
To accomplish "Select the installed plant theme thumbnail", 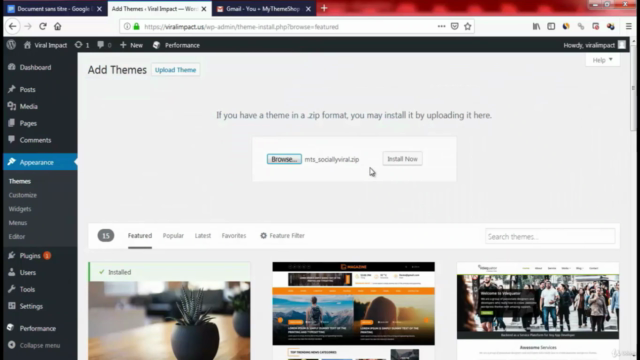I will (169, 320).
